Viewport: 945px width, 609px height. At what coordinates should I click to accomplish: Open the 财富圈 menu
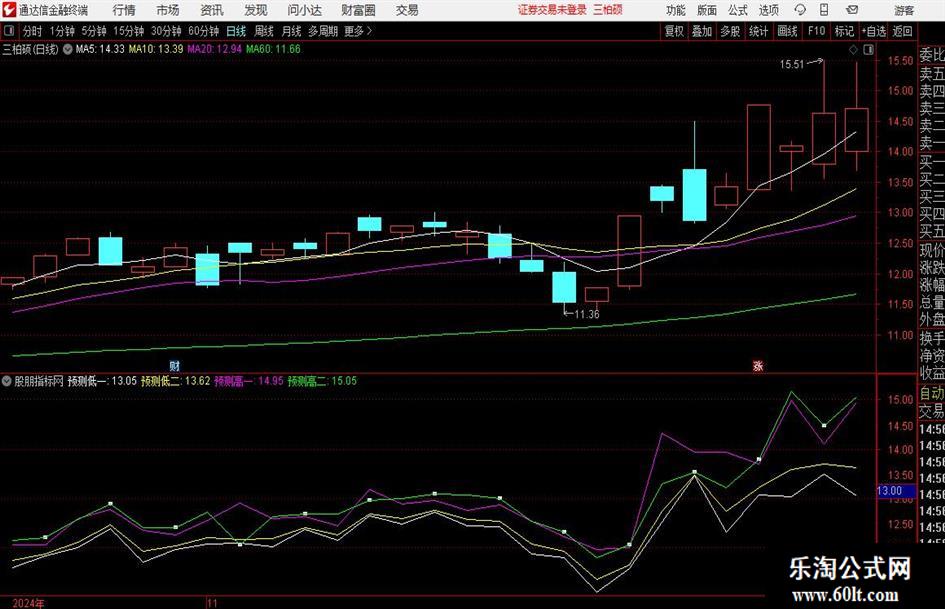point(358,10)
